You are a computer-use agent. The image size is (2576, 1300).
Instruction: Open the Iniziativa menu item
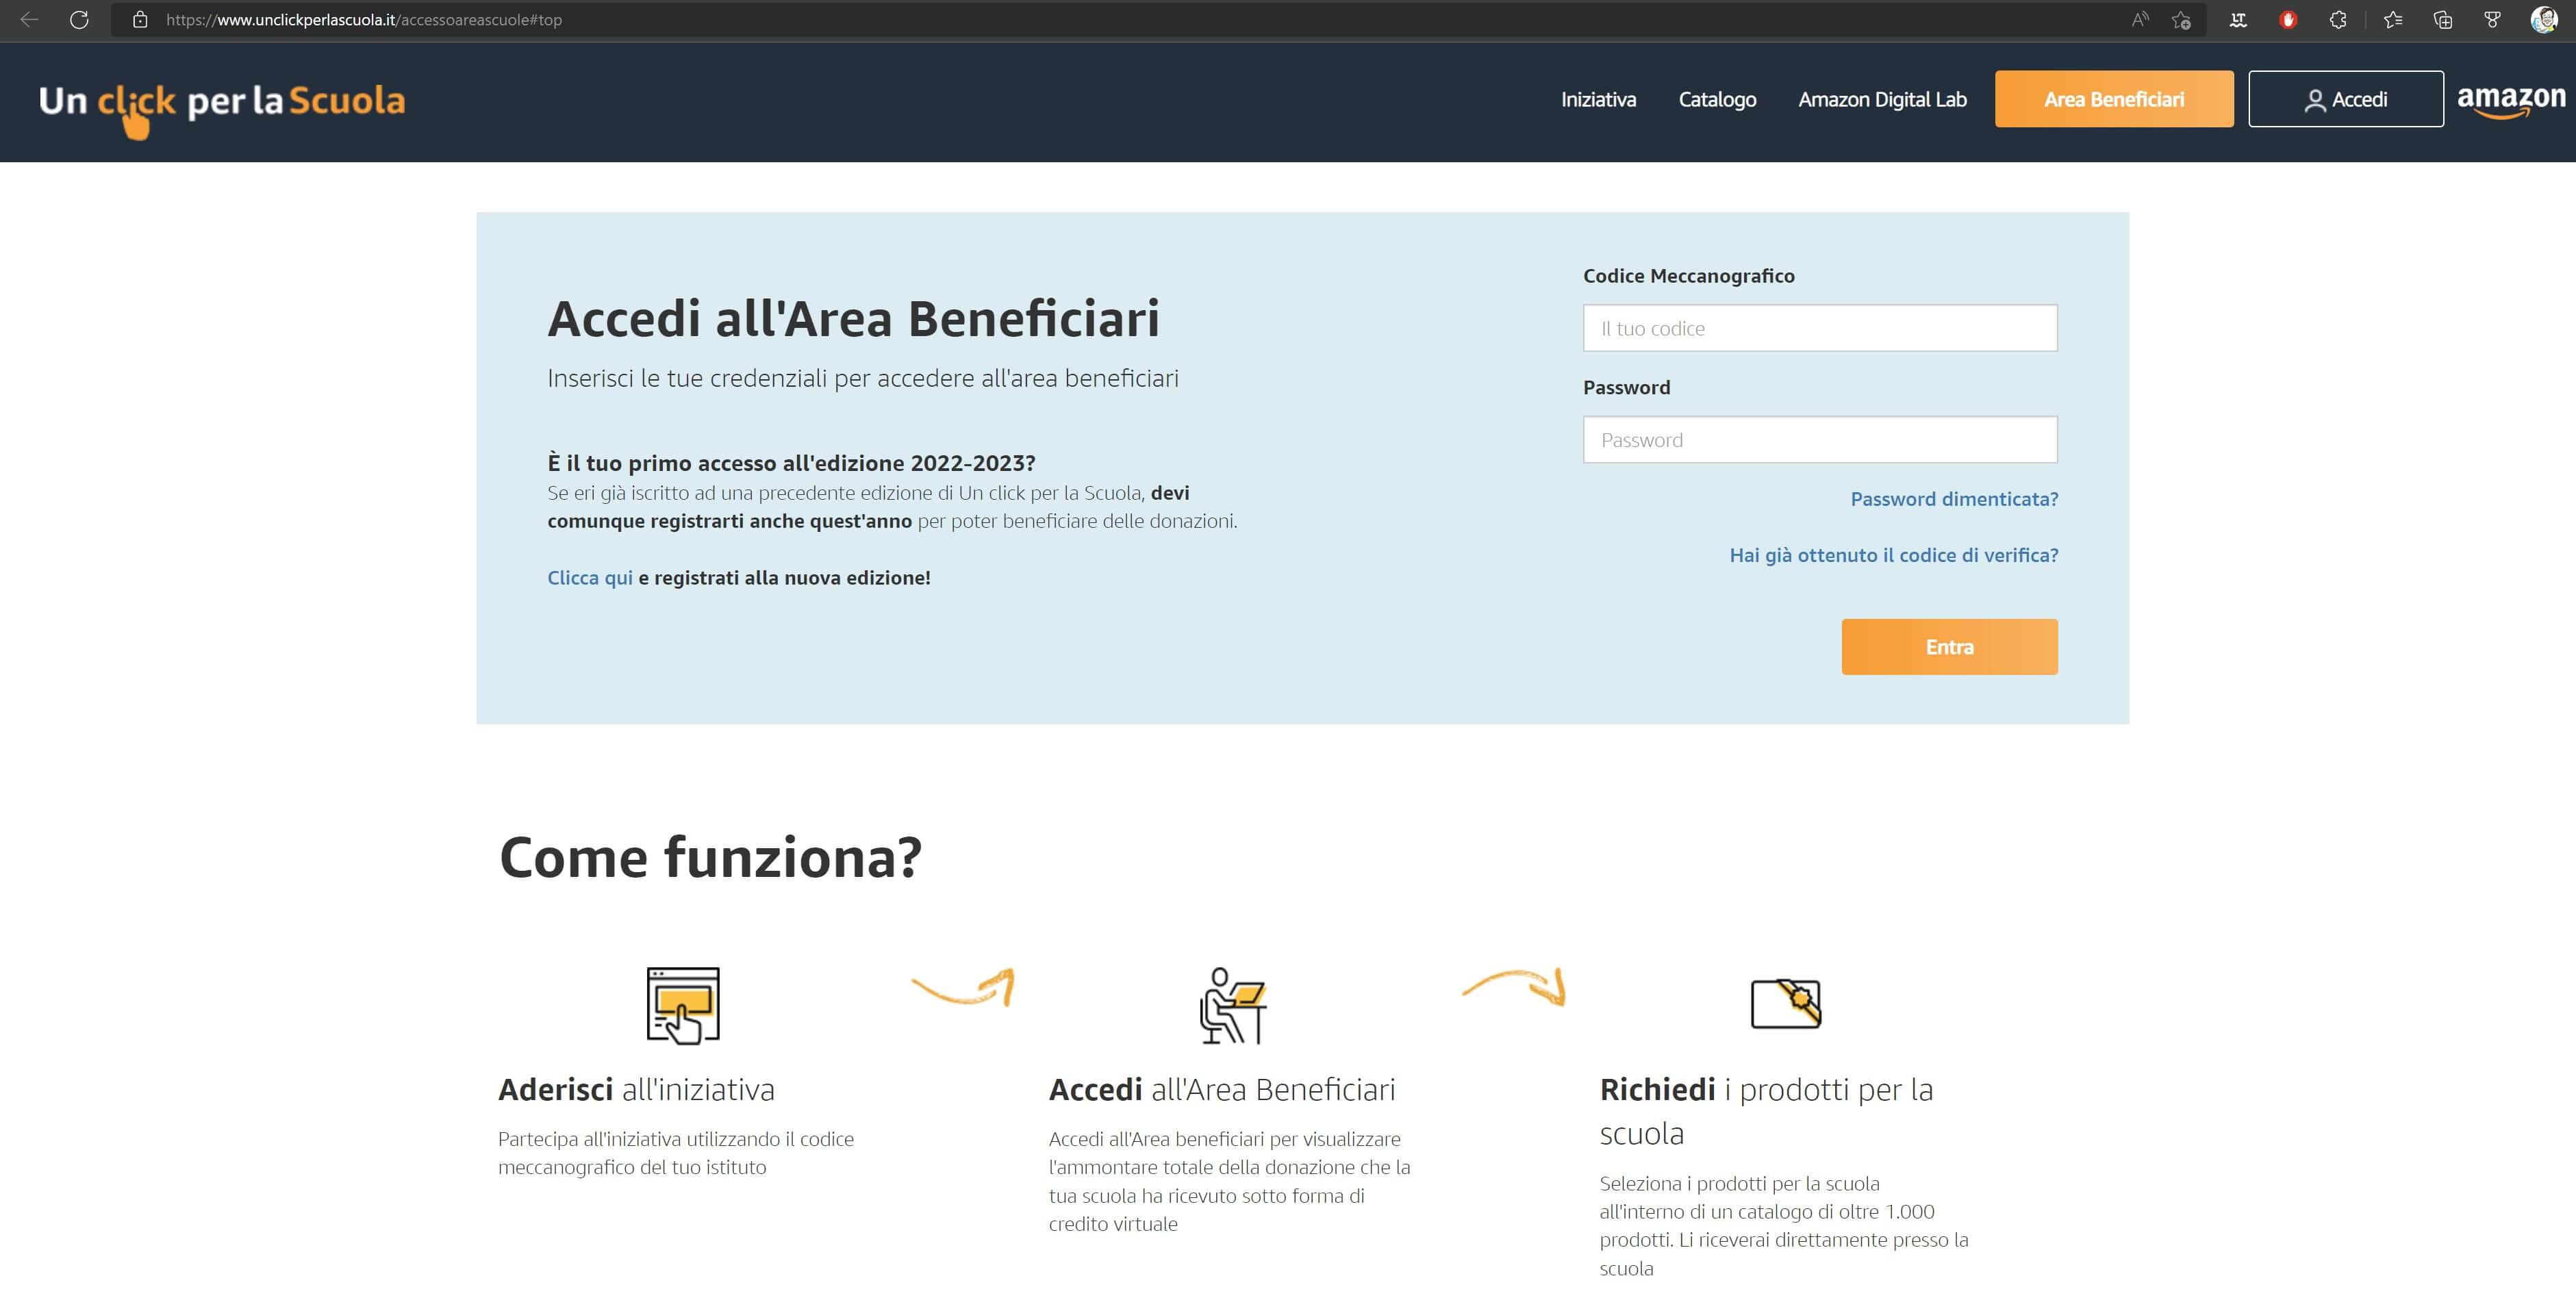[1598, 99]
